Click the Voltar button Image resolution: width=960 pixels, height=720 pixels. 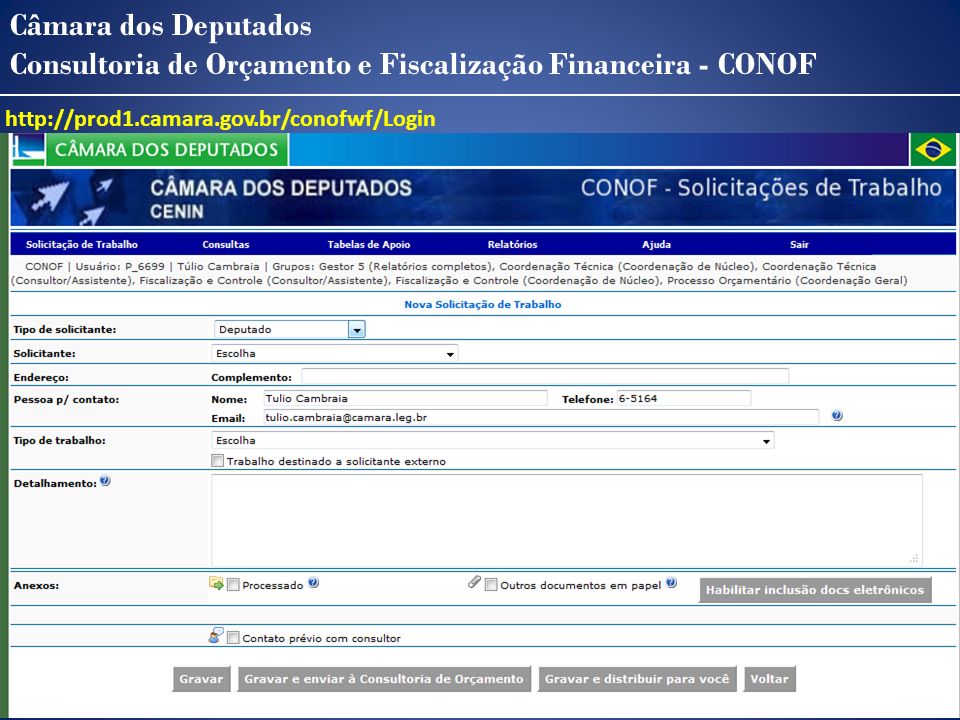pos(770,679)
